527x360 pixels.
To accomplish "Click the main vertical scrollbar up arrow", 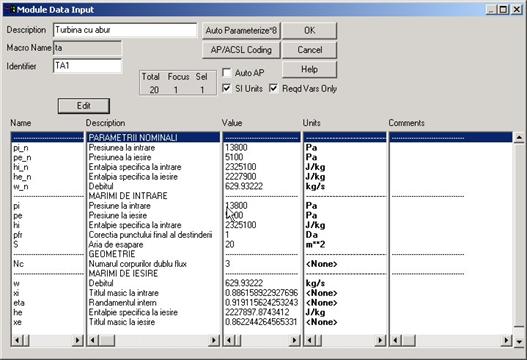I will 519,137.
